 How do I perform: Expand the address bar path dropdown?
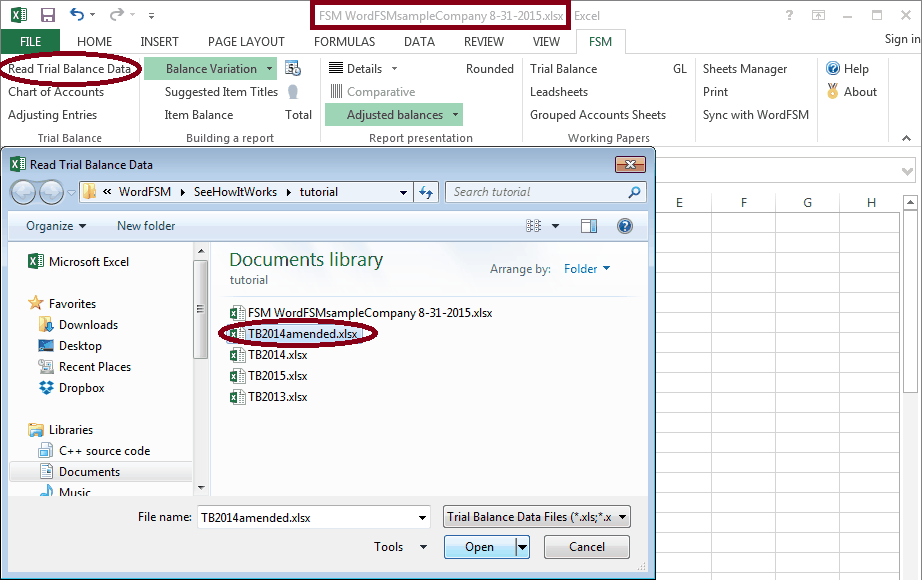pyautogui.click(x=403, y=192)
